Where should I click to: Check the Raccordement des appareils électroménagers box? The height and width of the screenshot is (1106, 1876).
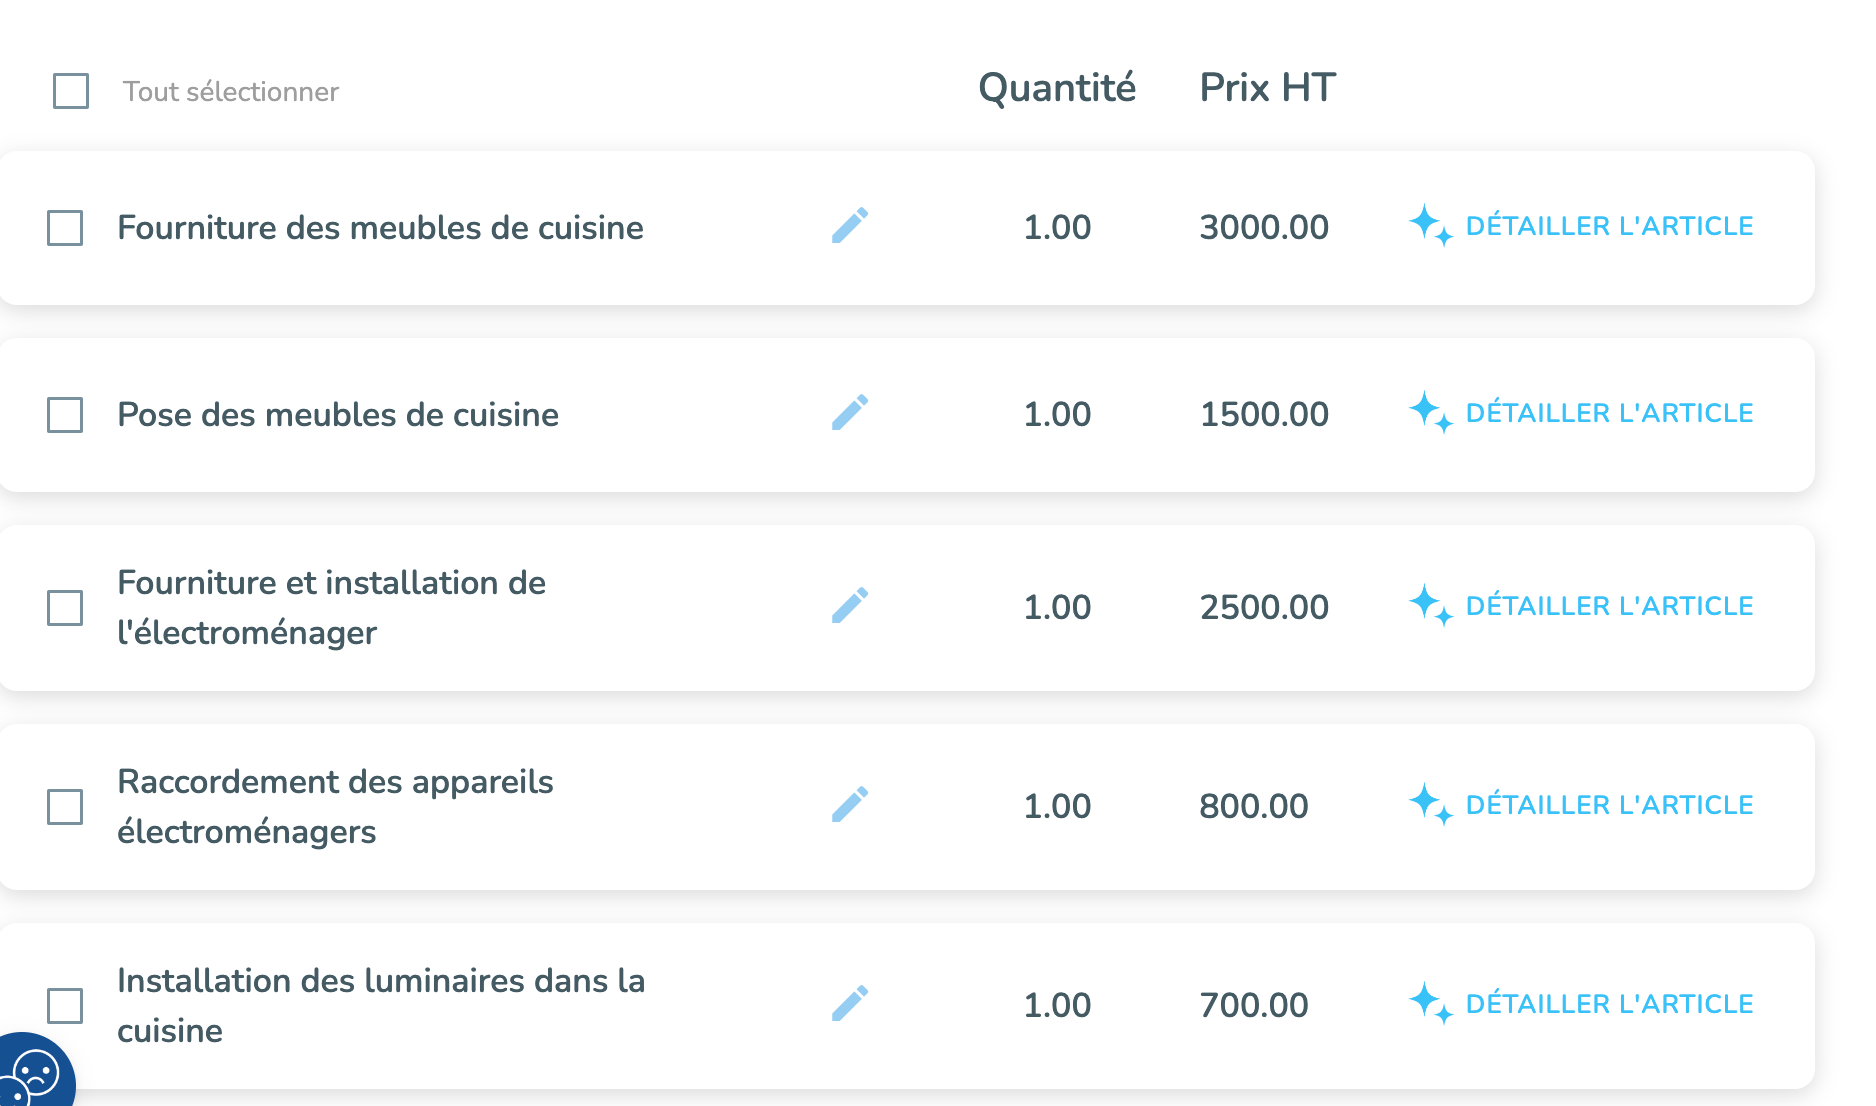coord(65,807)
